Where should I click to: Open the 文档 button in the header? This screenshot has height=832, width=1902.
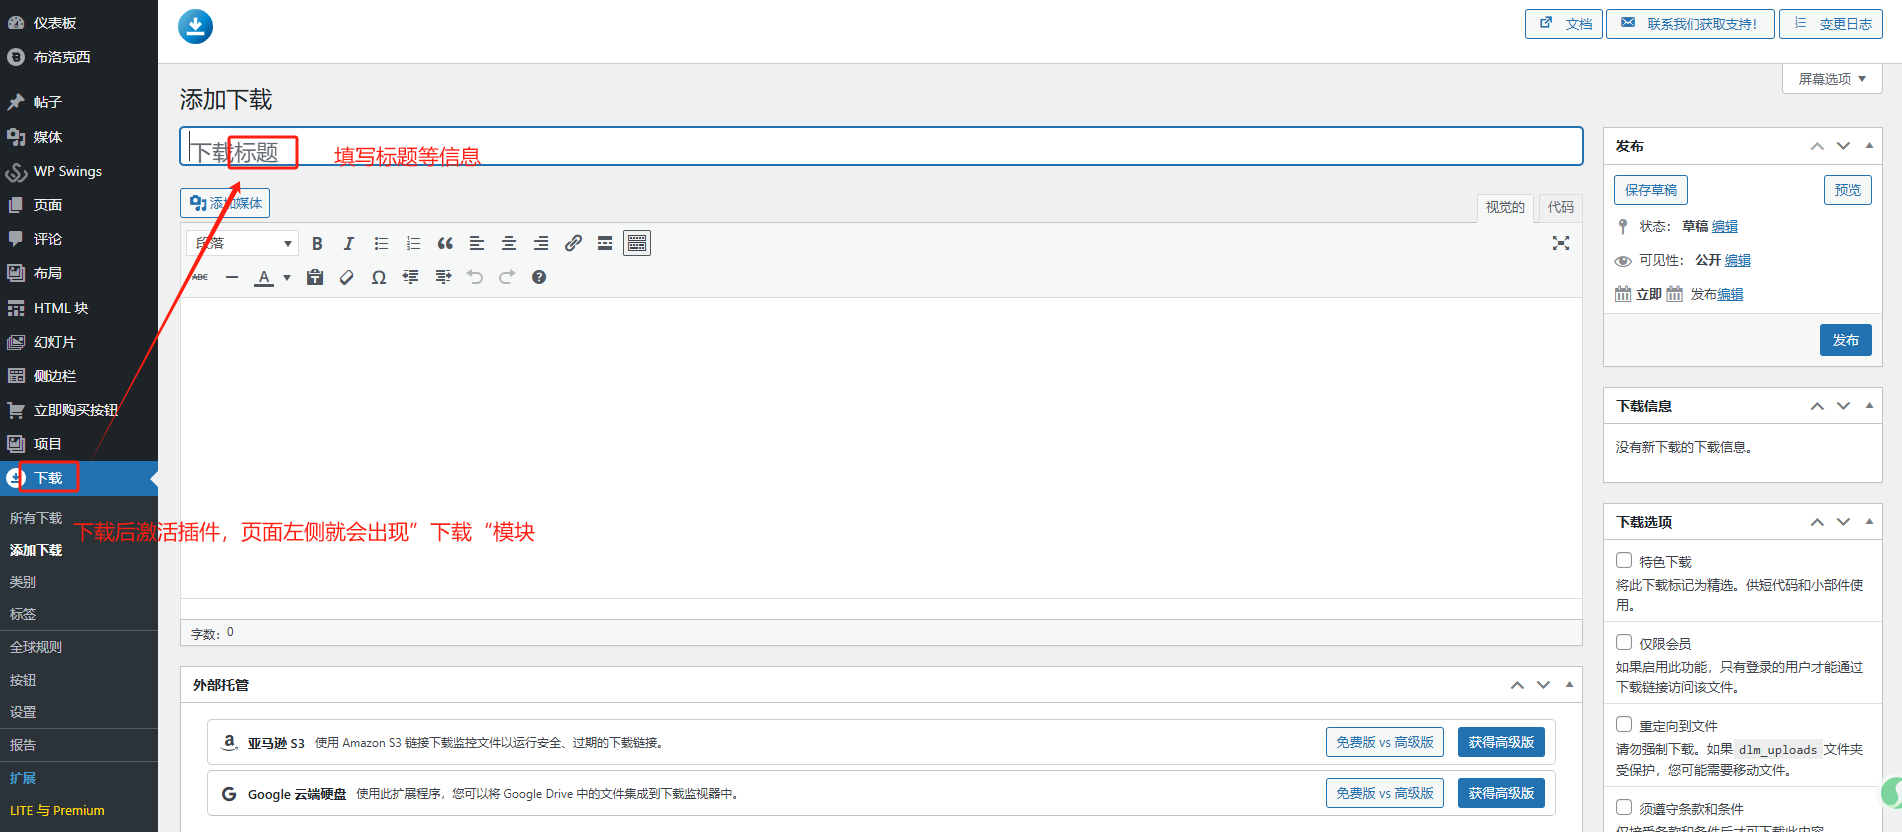[1564, 24]
